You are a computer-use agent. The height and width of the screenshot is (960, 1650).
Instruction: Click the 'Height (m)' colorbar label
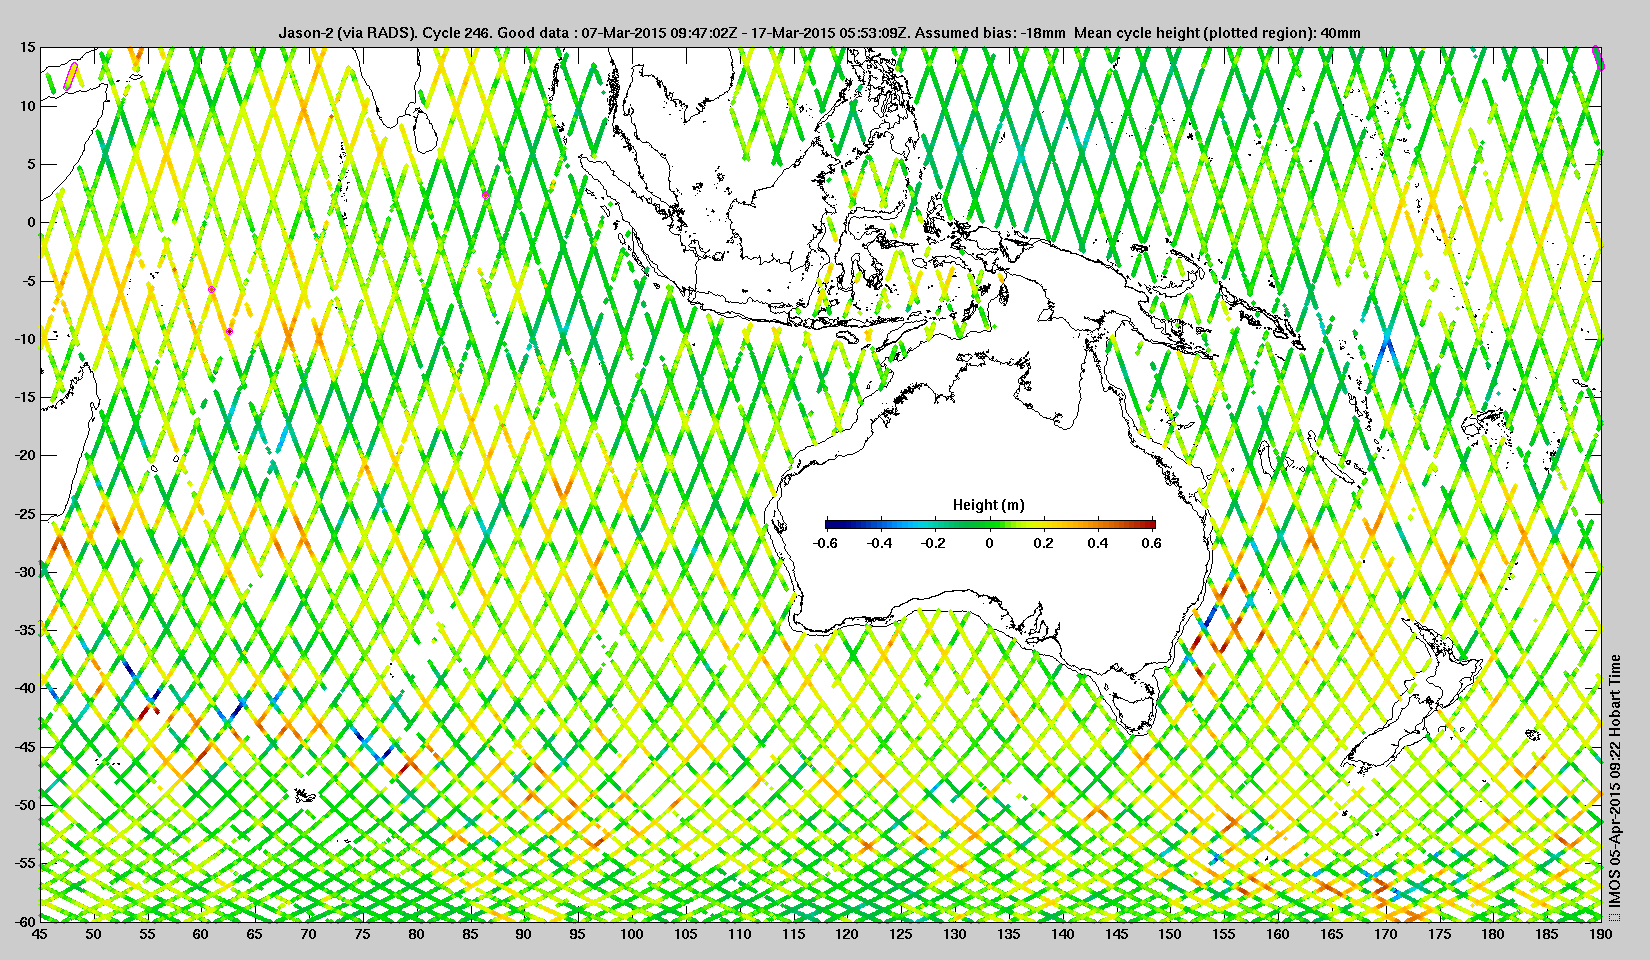988,505
